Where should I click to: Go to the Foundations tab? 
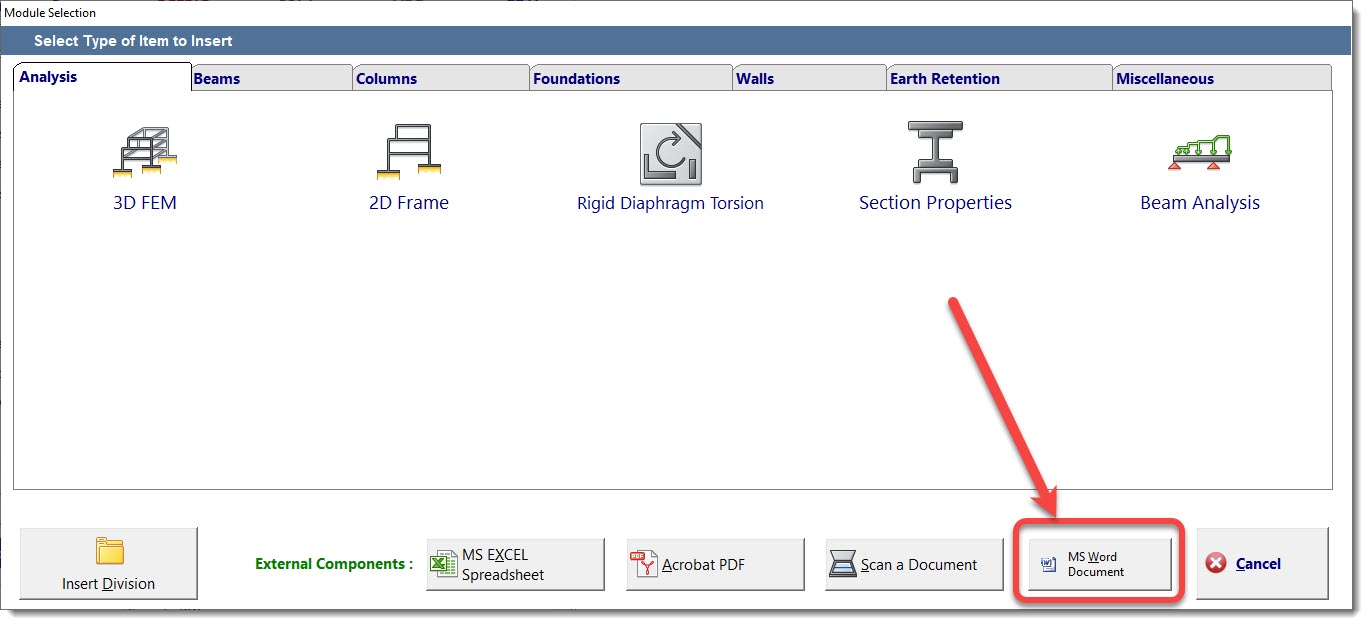point(576,79)
